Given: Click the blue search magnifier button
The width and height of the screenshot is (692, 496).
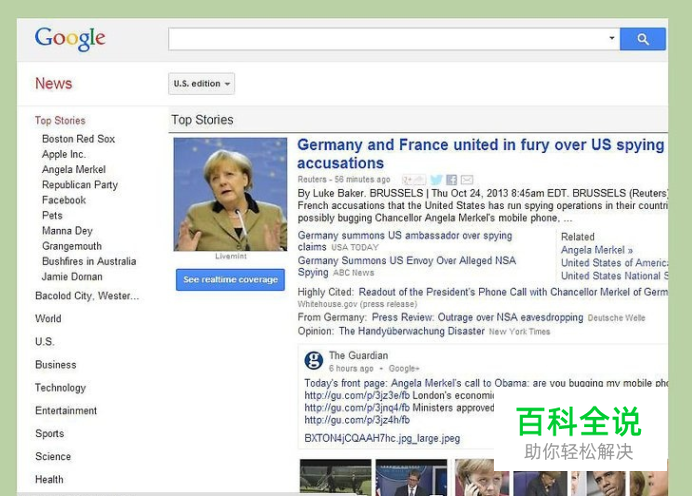Looking at the screenshot, I should tap(643, 39).
